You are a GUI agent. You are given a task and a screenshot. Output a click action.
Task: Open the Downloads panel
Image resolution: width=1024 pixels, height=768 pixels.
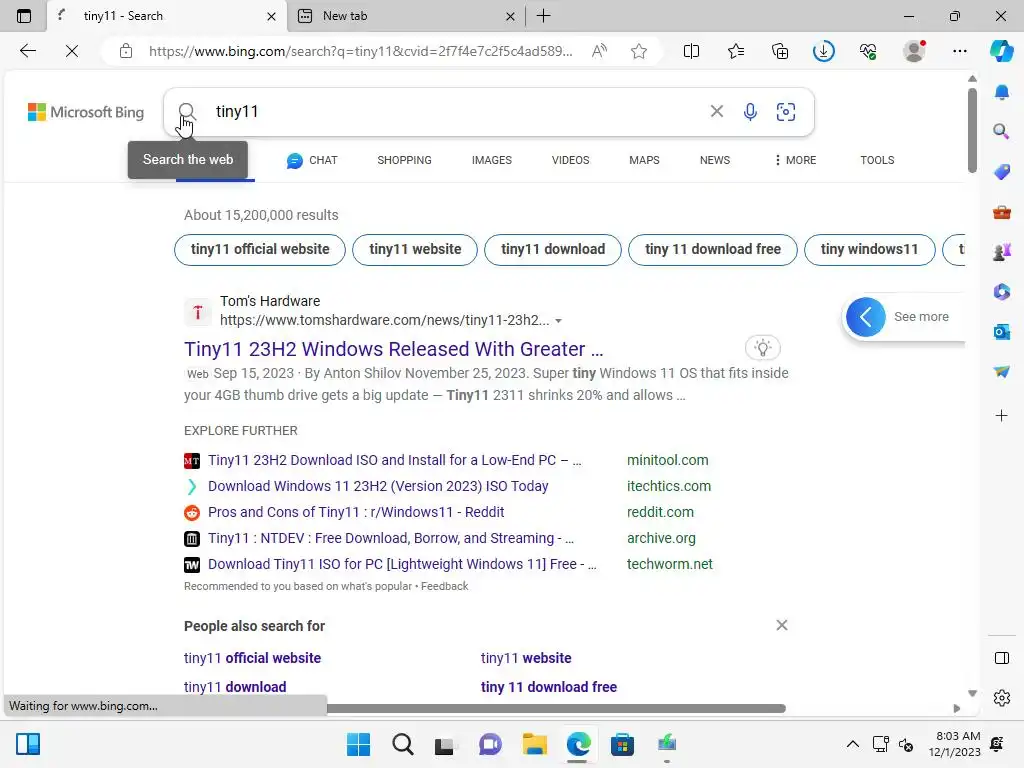824,51
